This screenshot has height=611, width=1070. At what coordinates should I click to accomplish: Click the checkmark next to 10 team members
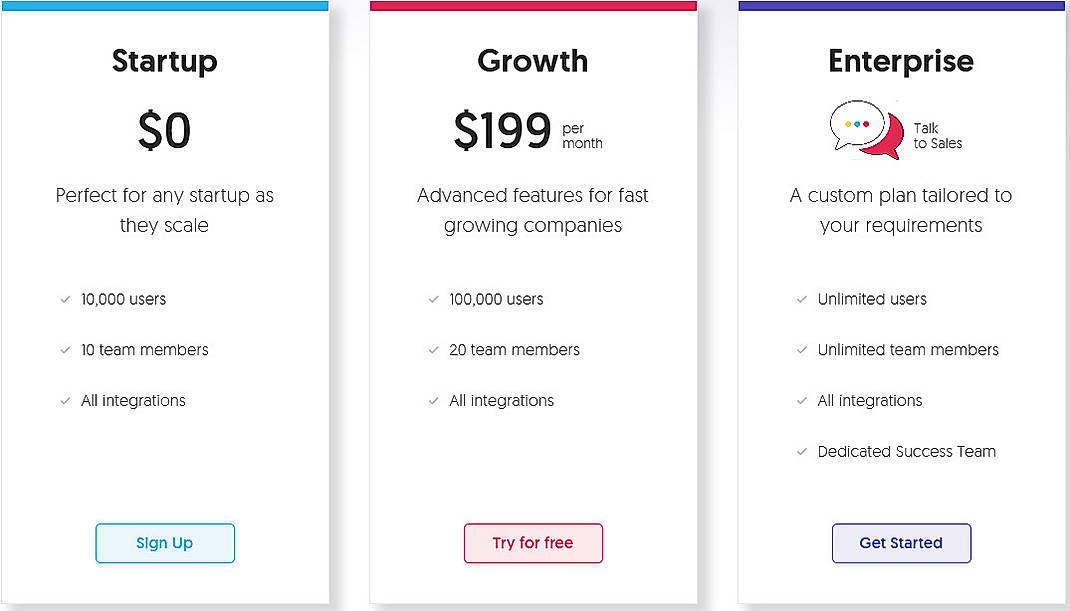click(x=63, y=350)
